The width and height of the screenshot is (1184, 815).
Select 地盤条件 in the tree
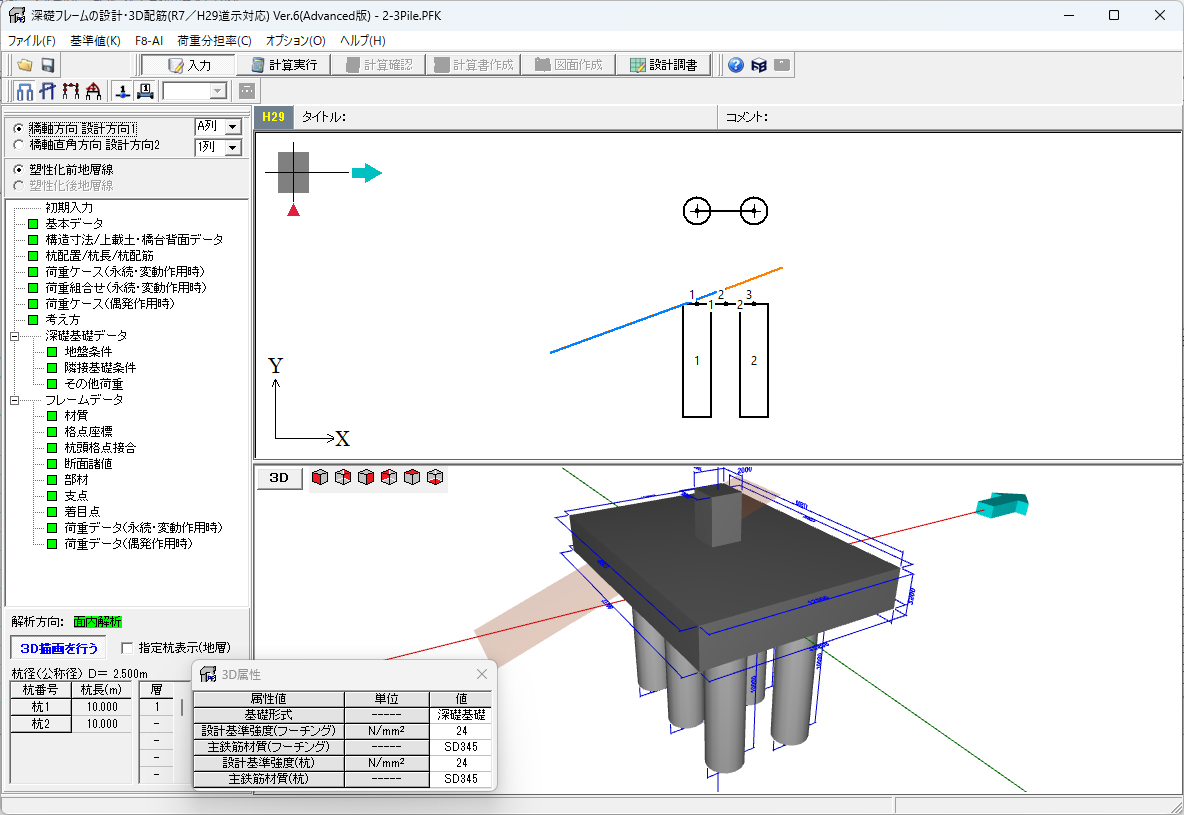[x=88, y=352]
